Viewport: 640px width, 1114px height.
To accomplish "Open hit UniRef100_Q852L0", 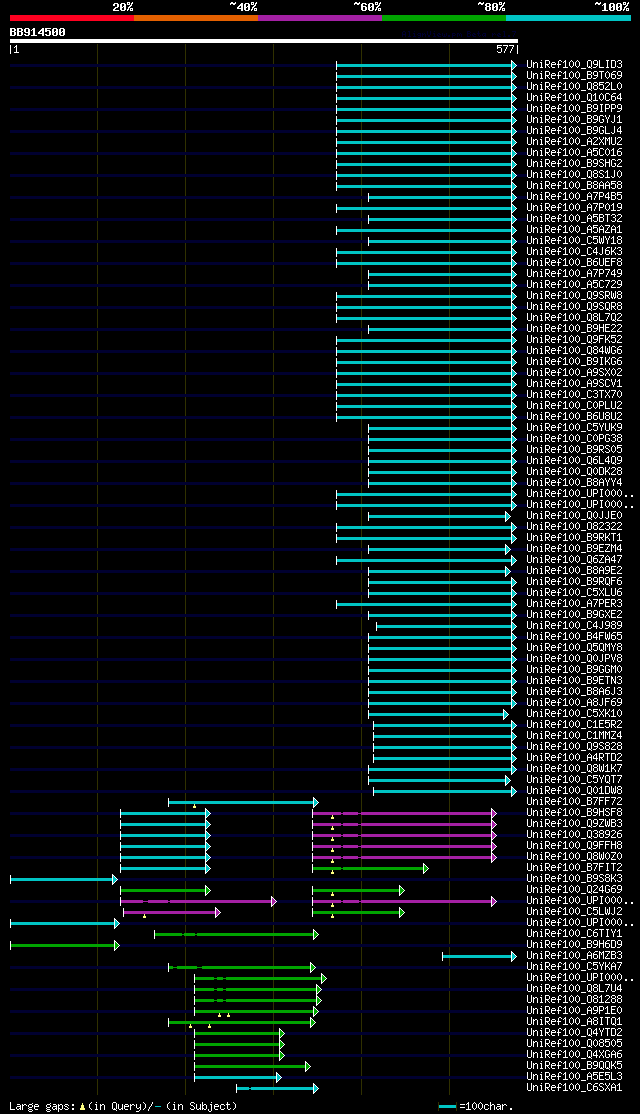I will (x=575, y=87).
